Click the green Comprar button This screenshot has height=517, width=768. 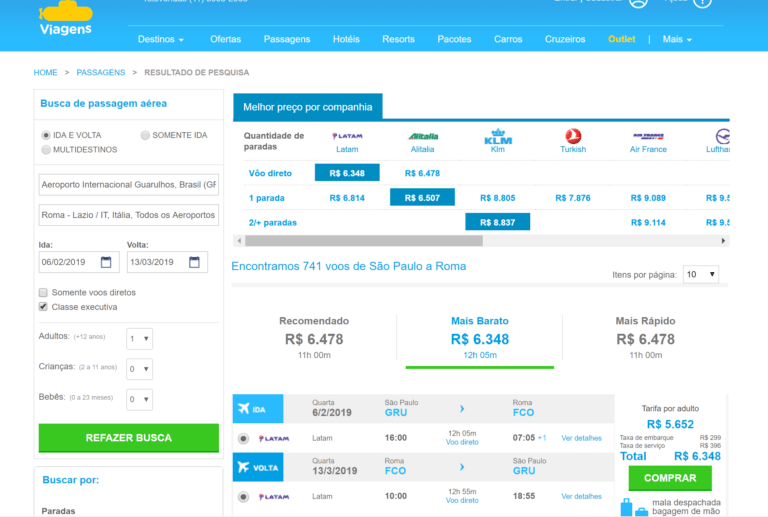670,478
